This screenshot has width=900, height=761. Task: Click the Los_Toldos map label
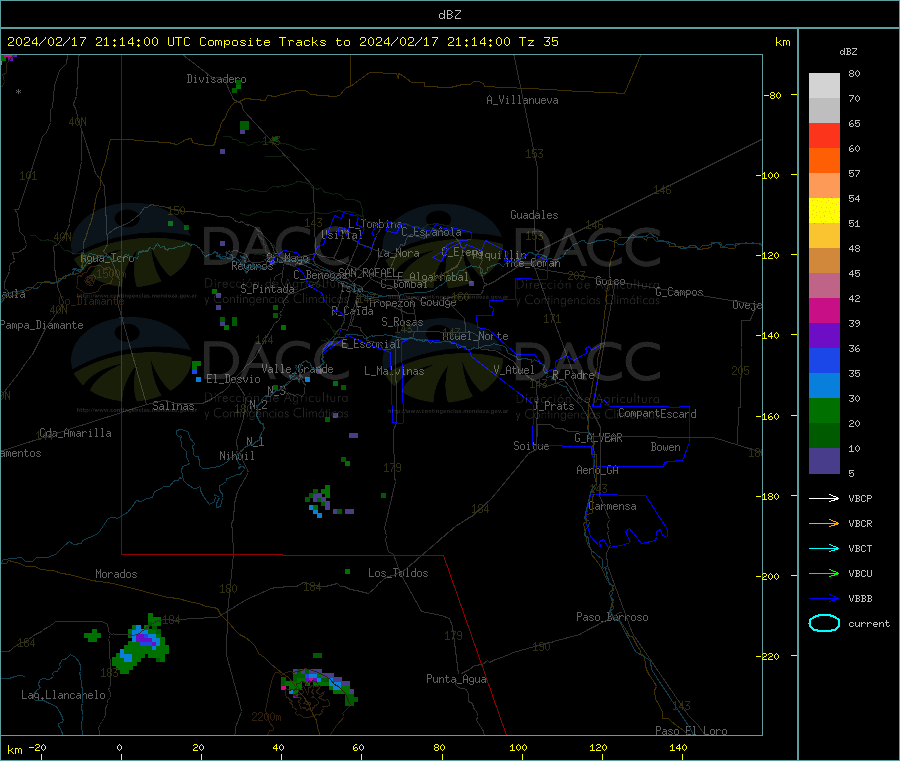pyautogui.click(x=398, y=573)
